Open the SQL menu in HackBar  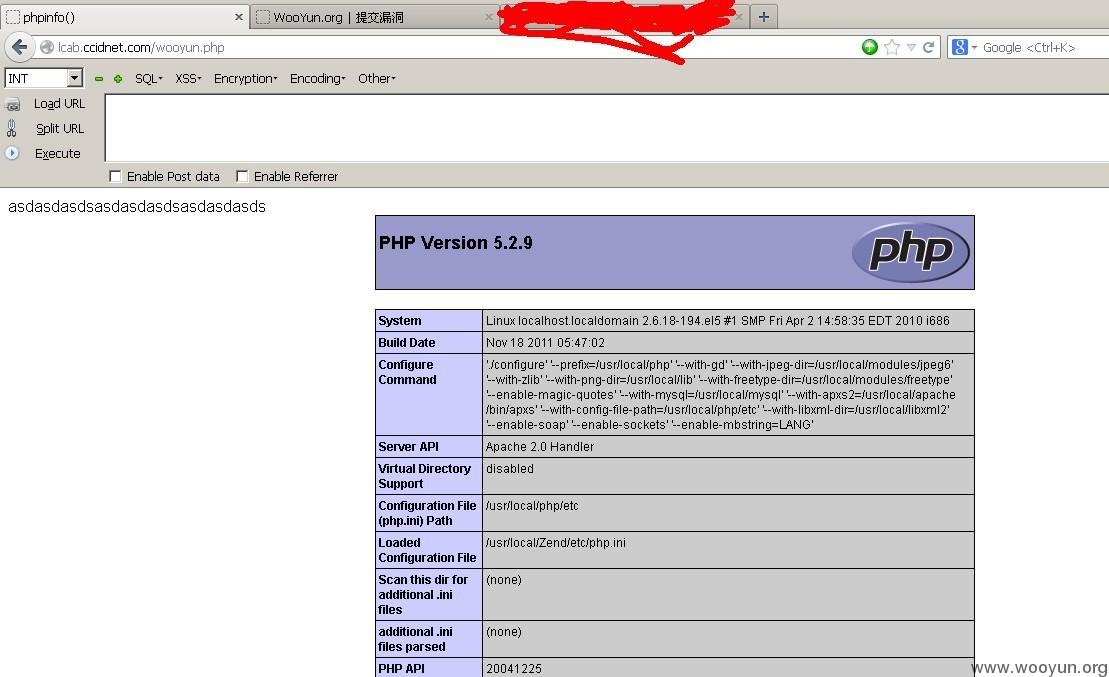click(x=149, y=79)
